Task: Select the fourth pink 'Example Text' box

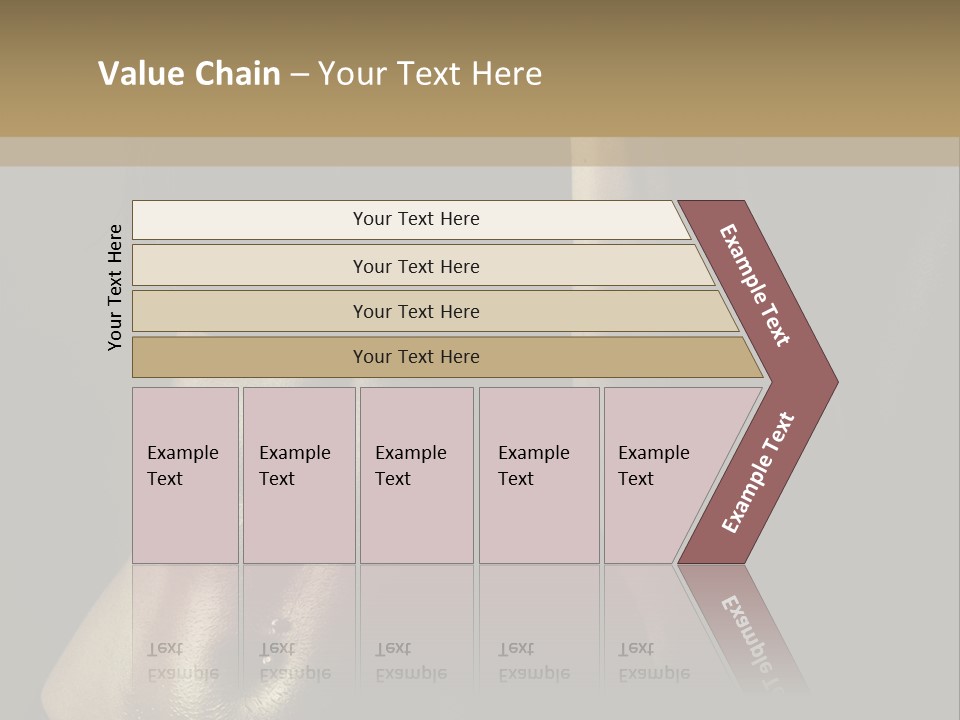Action: pyautogui.click(x=539, y=475)
